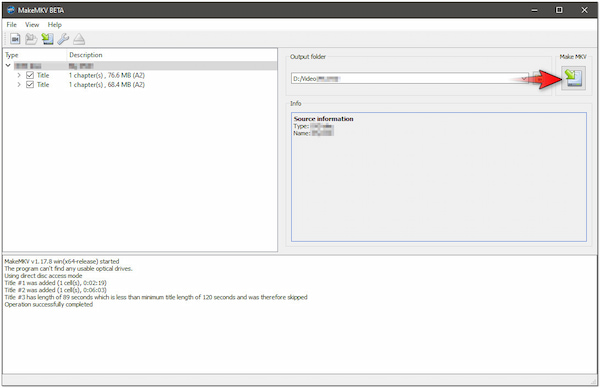Click log line about Title #3 skipped

tap(156, 297)
